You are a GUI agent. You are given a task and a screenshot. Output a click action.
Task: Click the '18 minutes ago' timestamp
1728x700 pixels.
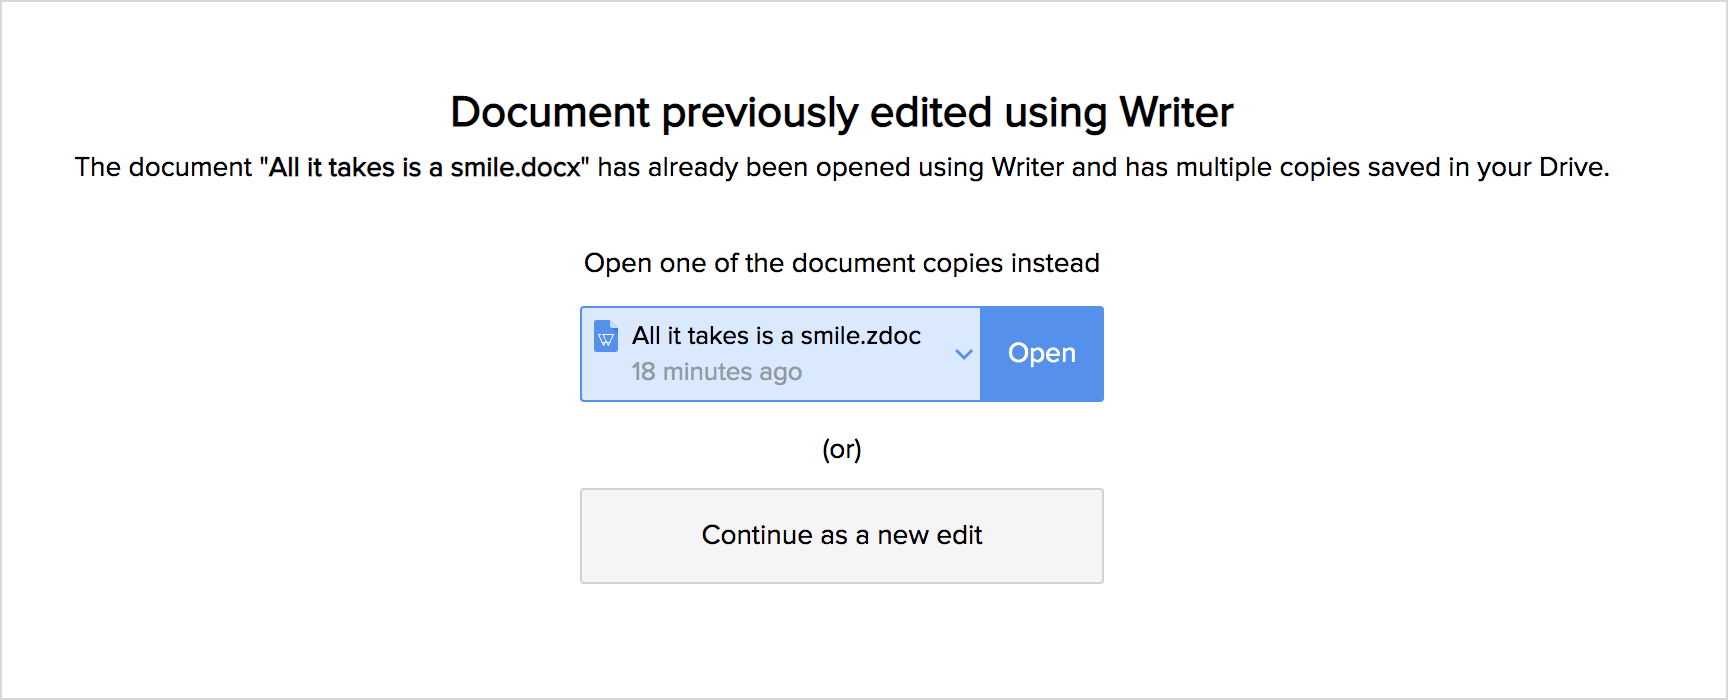[x=717, y=372]
